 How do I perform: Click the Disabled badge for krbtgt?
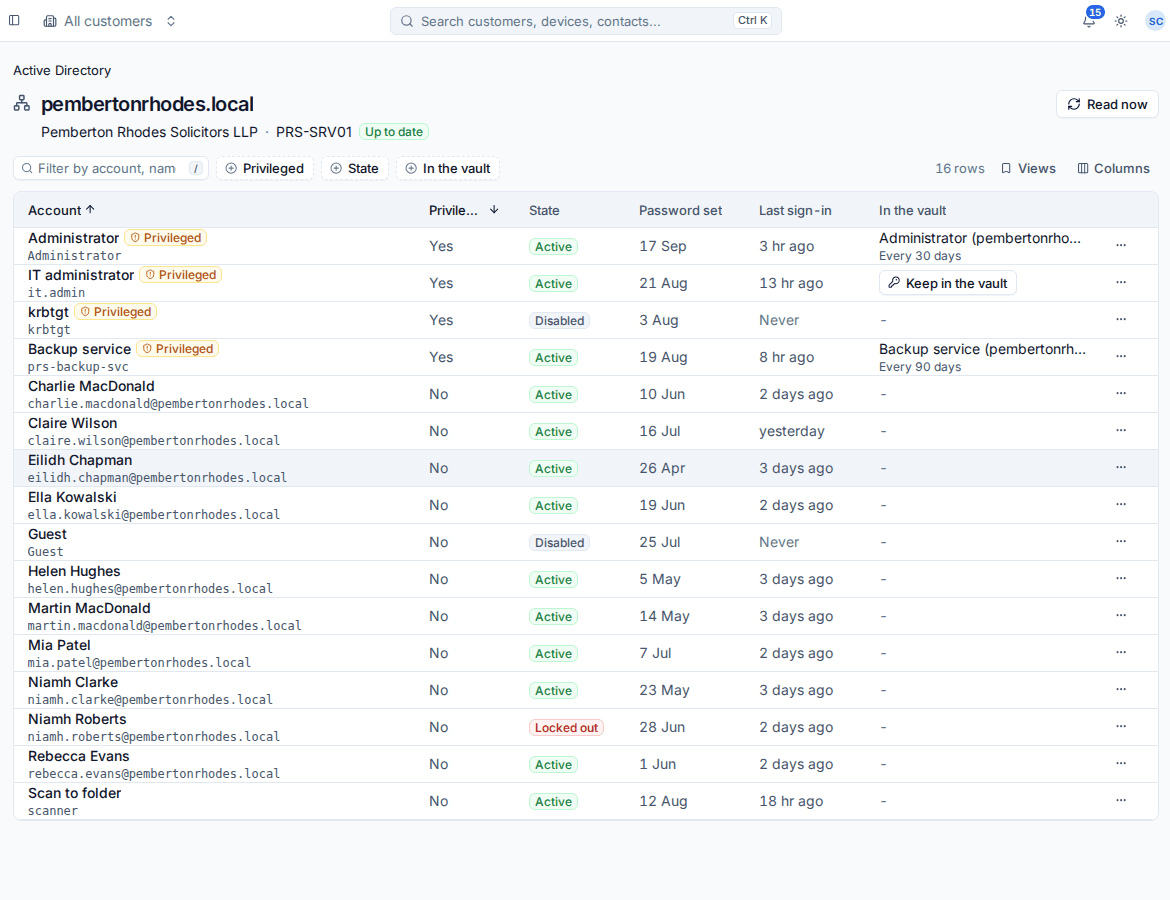click(x=559, y=321)
